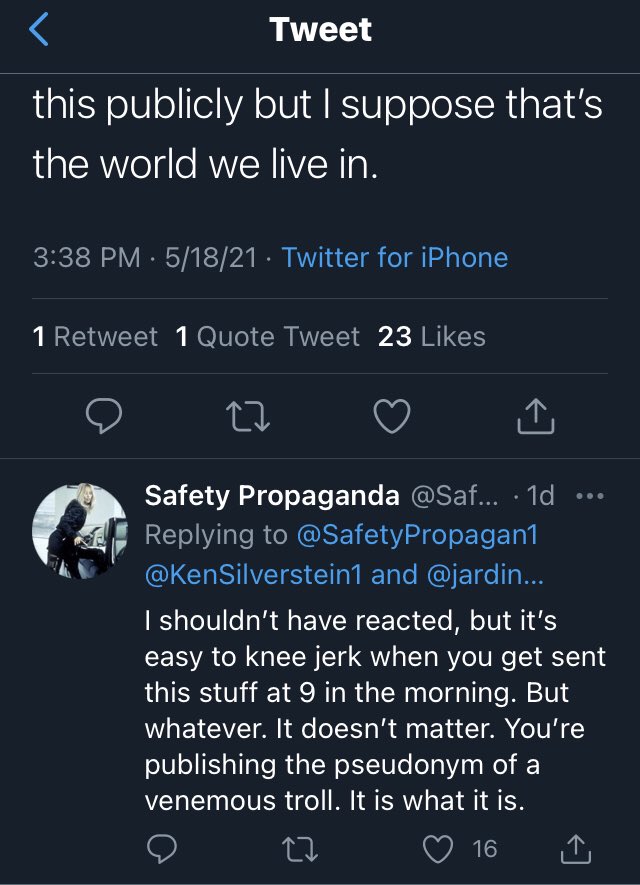The height and width of the screenshot is (885, 640).
Task: View the 23 Likes list
Action: [x=431, y=337]
